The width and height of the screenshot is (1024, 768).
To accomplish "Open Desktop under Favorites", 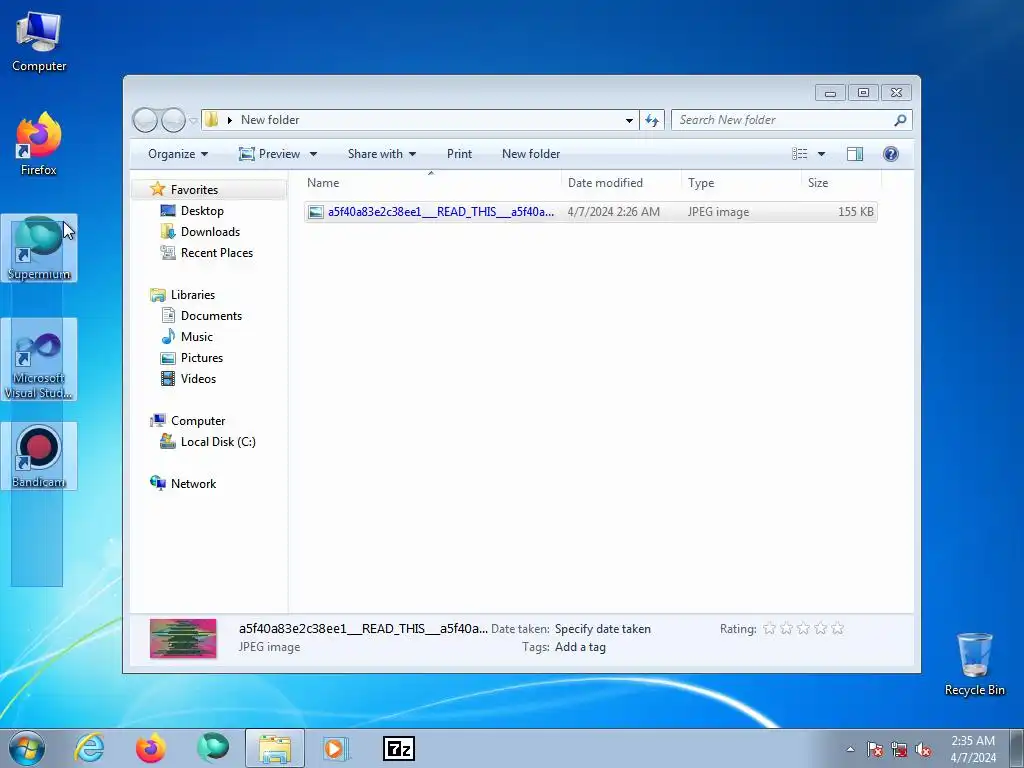I will pos(202,211).
